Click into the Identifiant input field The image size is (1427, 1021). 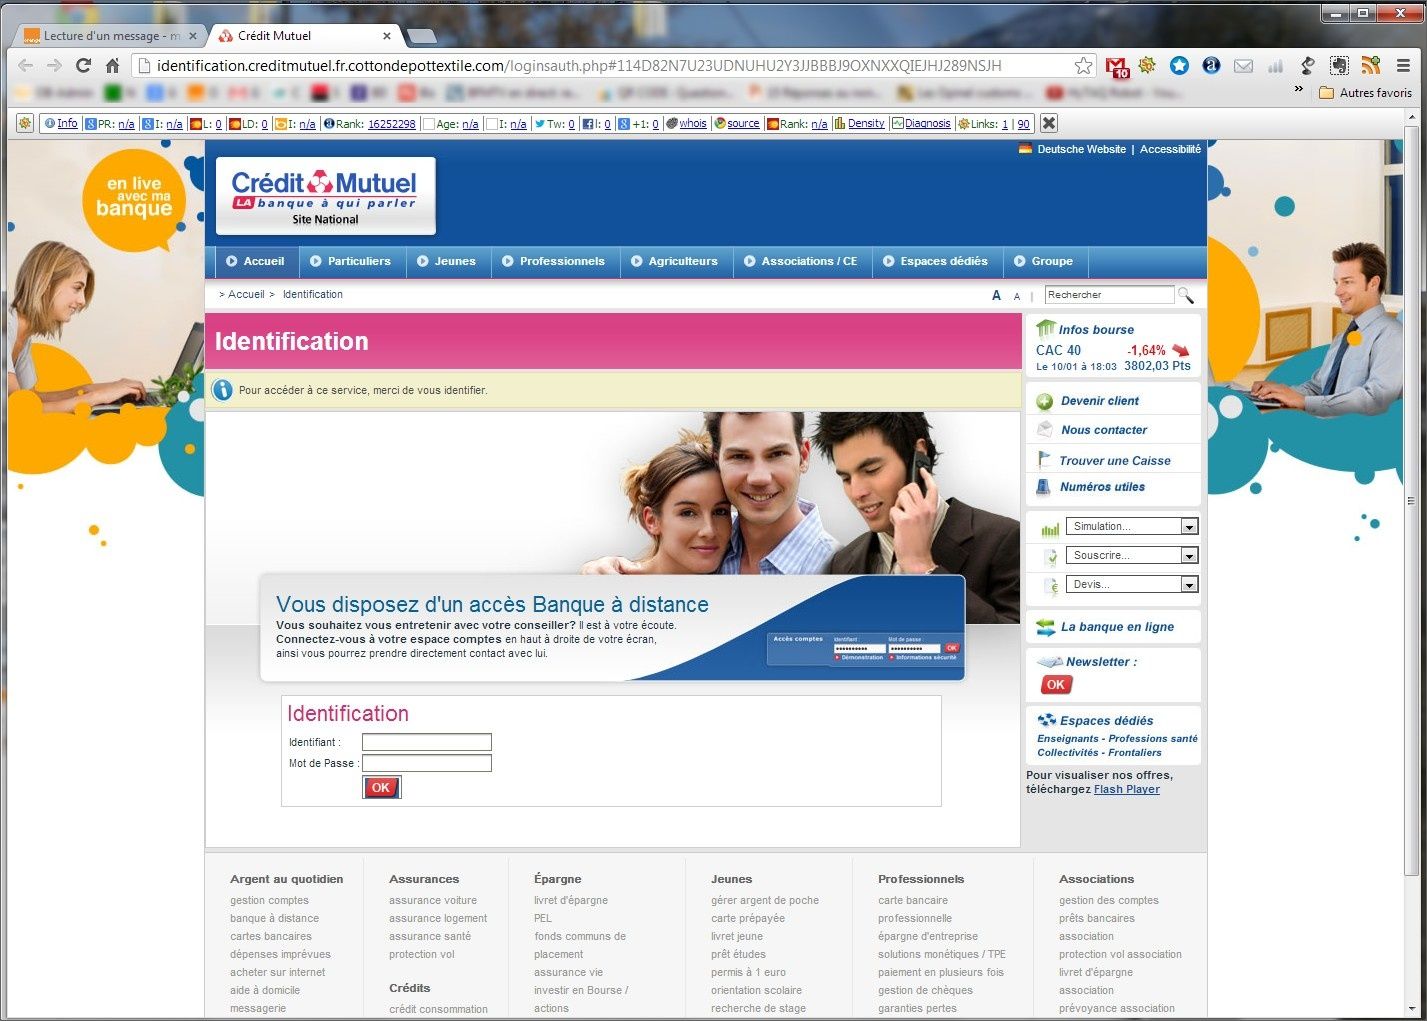427,742
